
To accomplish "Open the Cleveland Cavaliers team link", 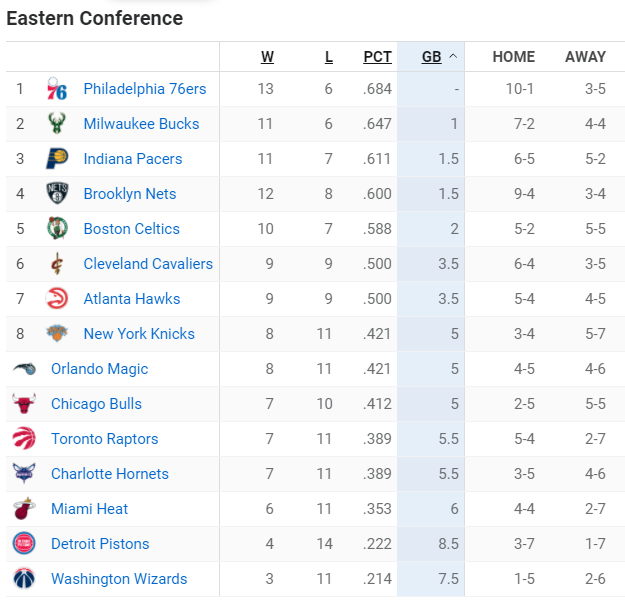I will [x=148, y=264].
